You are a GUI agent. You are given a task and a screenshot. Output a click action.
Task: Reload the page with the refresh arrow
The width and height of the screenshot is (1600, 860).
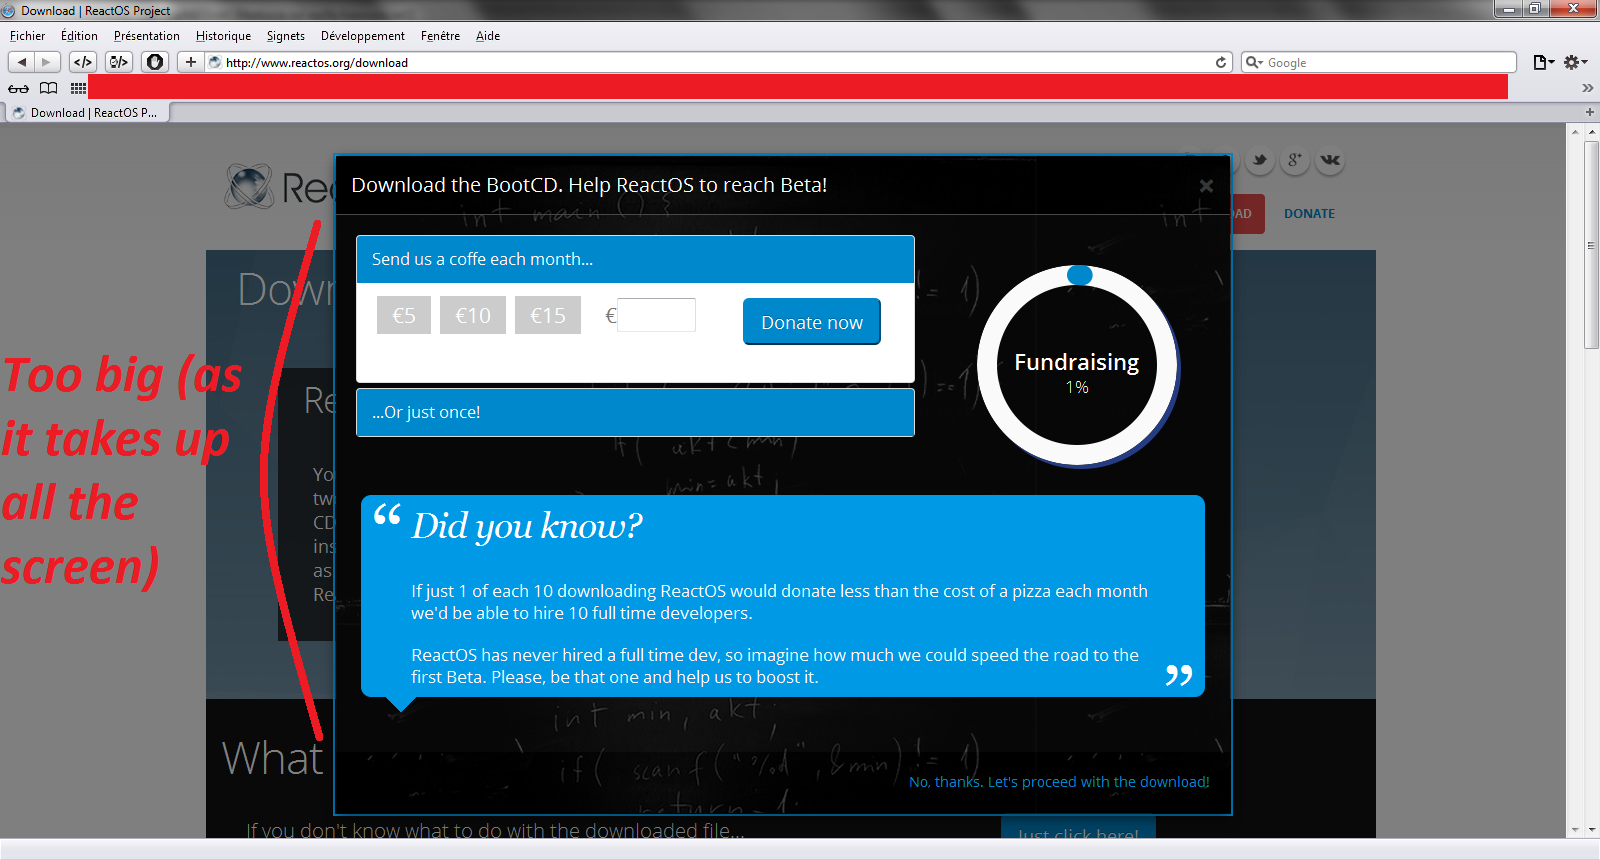coord(1221,62)
